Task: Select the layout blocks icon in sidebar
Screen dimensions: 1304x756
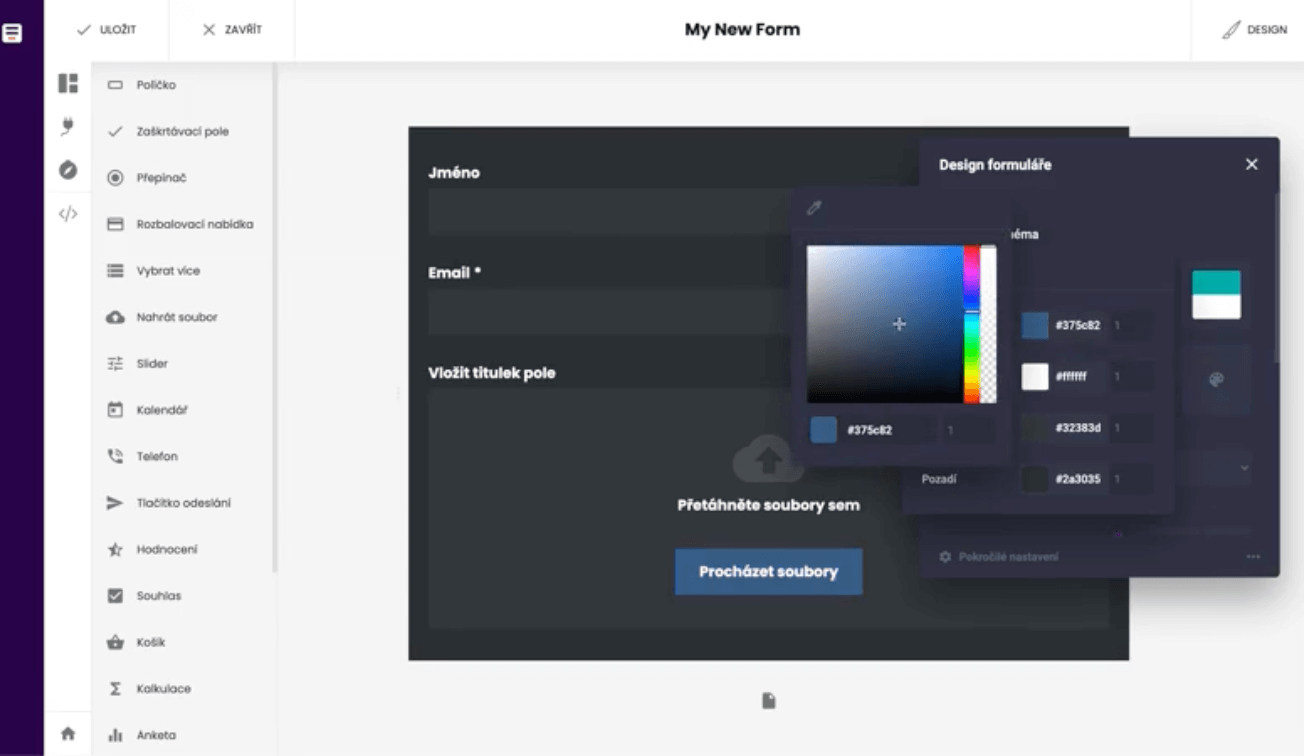Action: pyautogui.click(x=68, y=83)
